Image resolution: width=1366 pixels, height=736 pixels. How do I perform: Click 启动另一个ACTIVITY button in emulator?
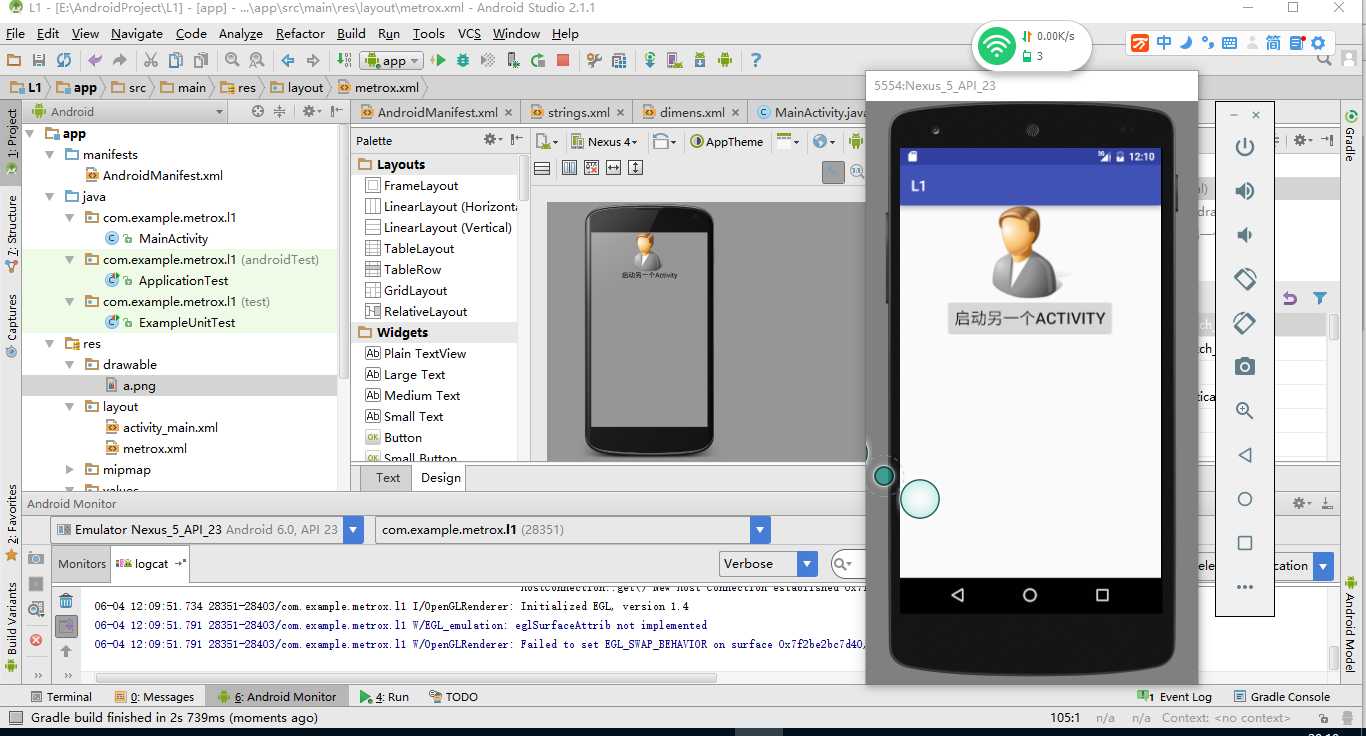[1030, 318]
